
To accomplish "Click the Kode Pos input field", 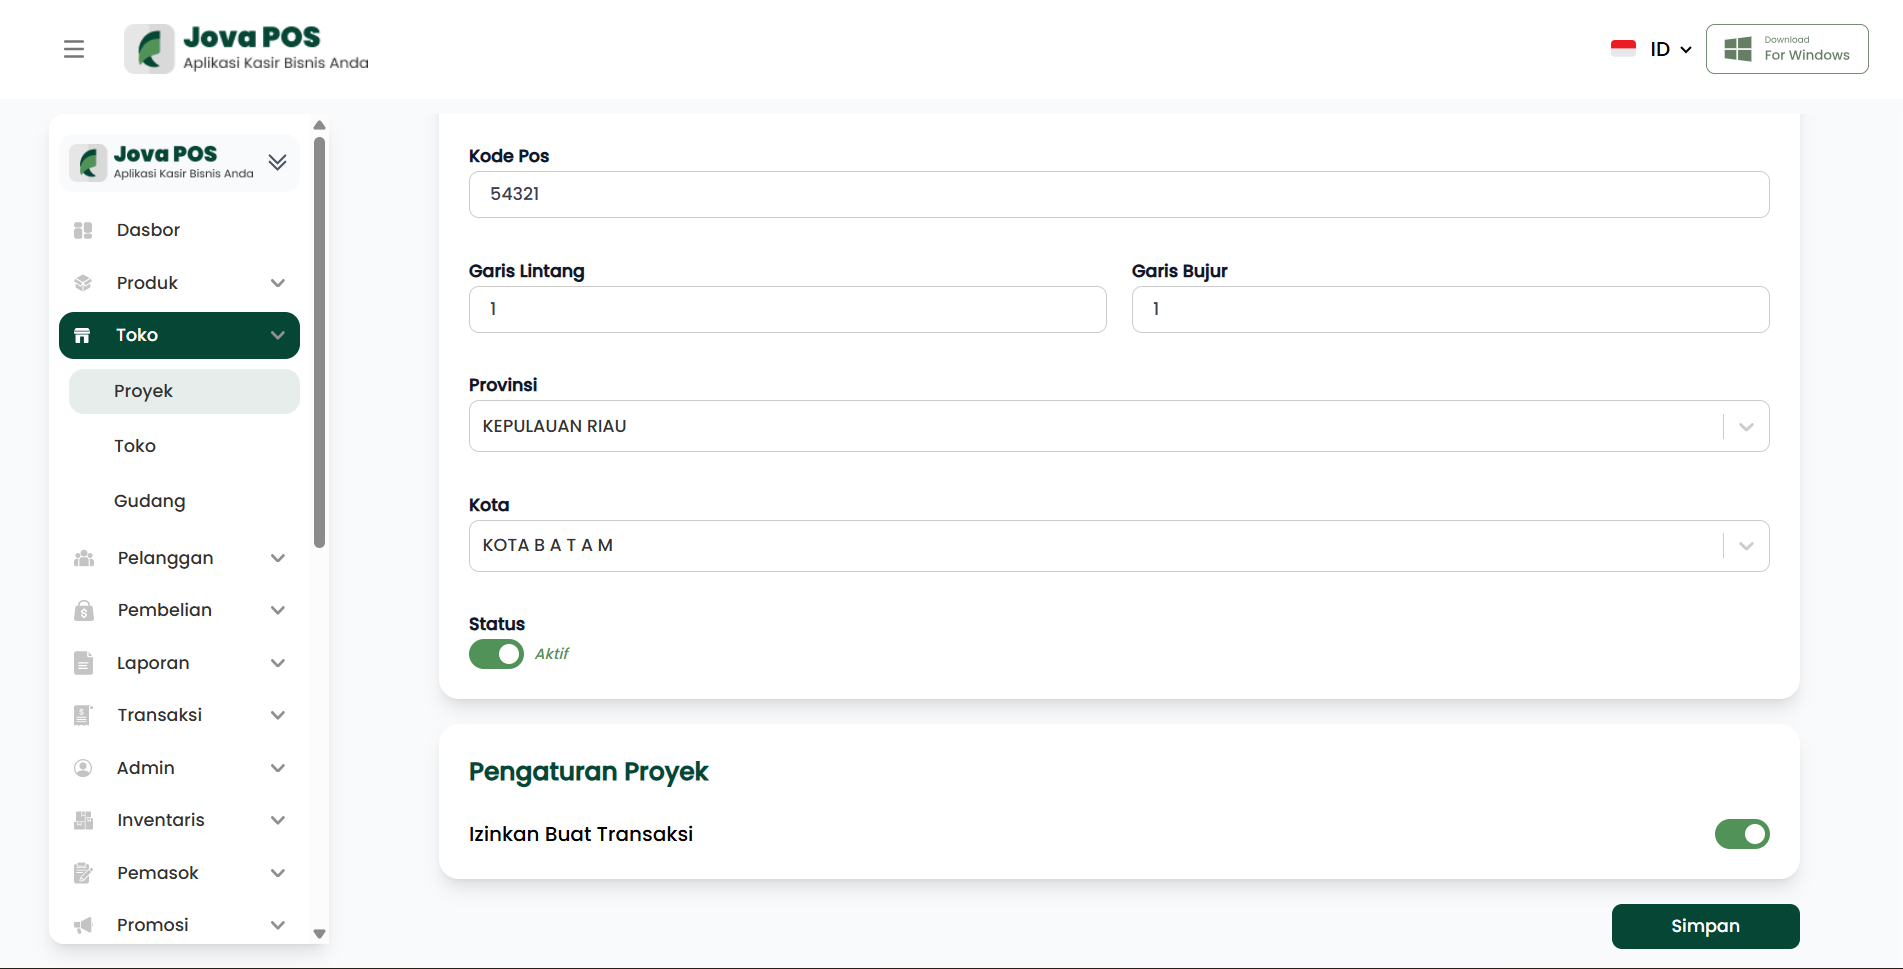I will [x=1118, y=194].
